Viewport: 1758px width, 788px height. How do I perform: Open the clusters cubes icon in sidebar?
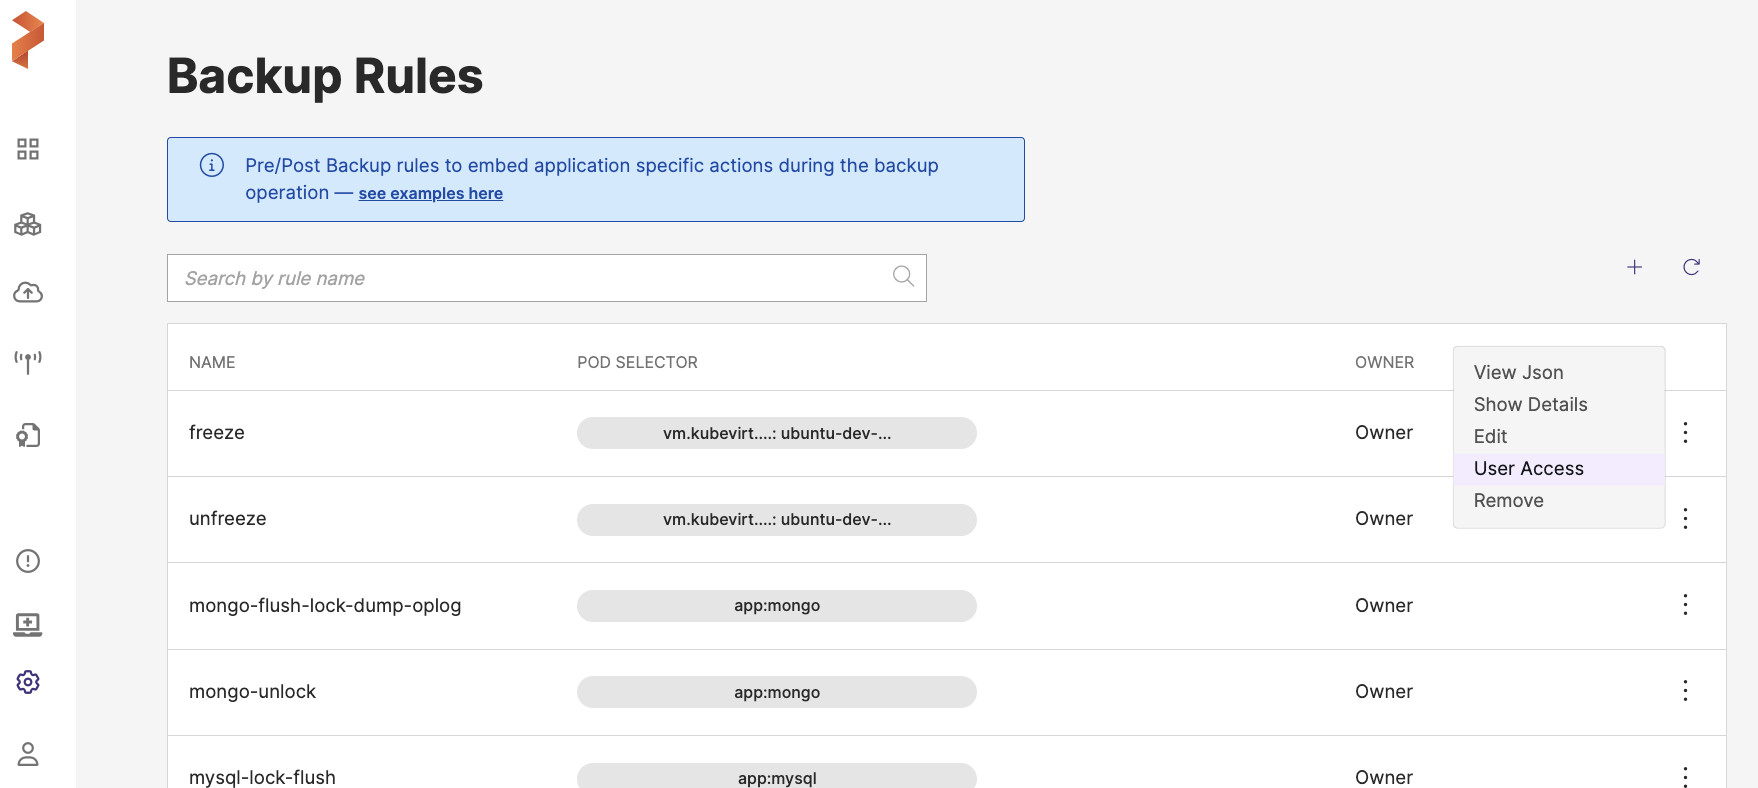click(x=28, y=224)
